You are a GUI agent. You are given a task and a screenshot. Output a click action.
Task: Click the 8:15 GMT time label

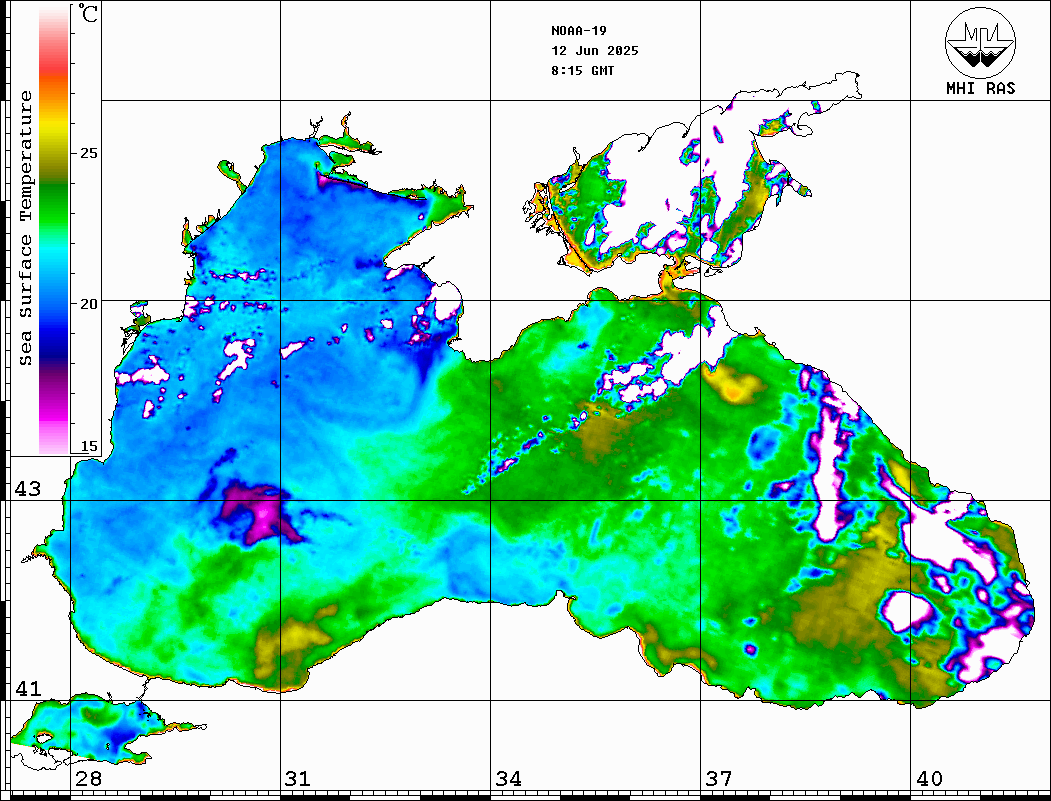pyautogui.click(x=583, y=71)
